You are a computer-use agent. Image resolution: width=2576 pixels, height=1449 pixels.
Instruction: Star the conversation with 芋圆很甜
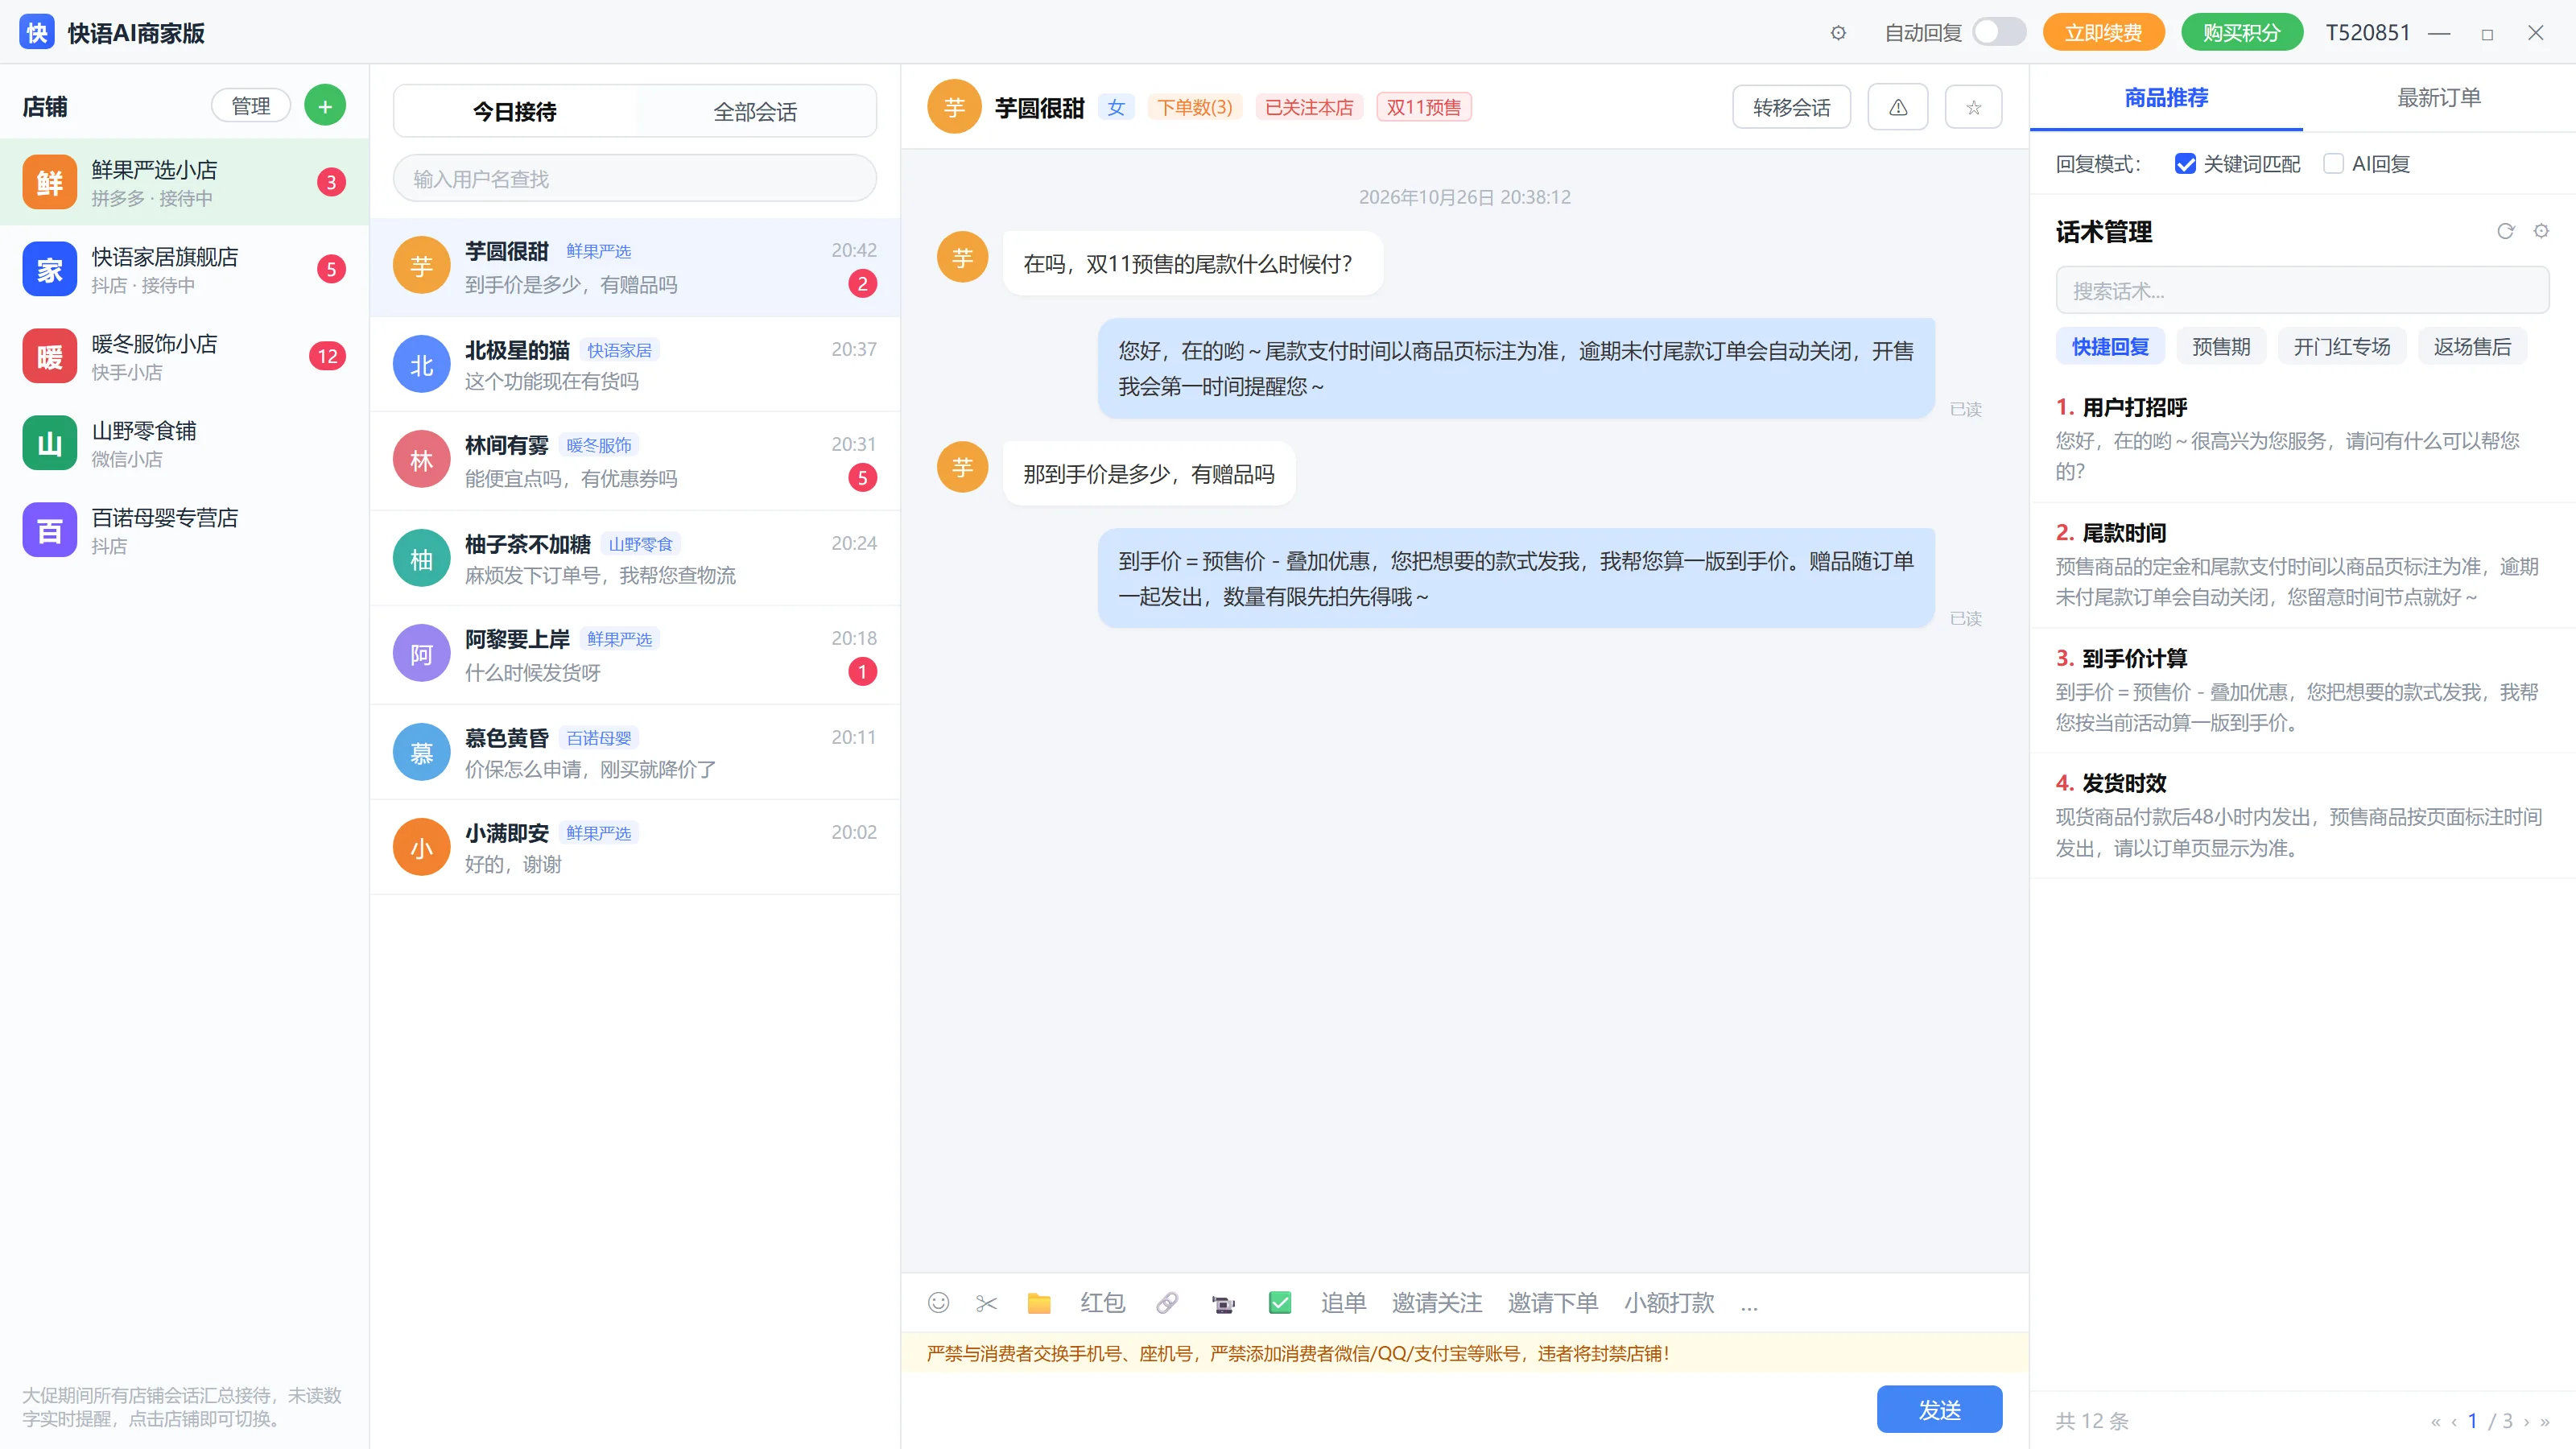(1973, 107)
